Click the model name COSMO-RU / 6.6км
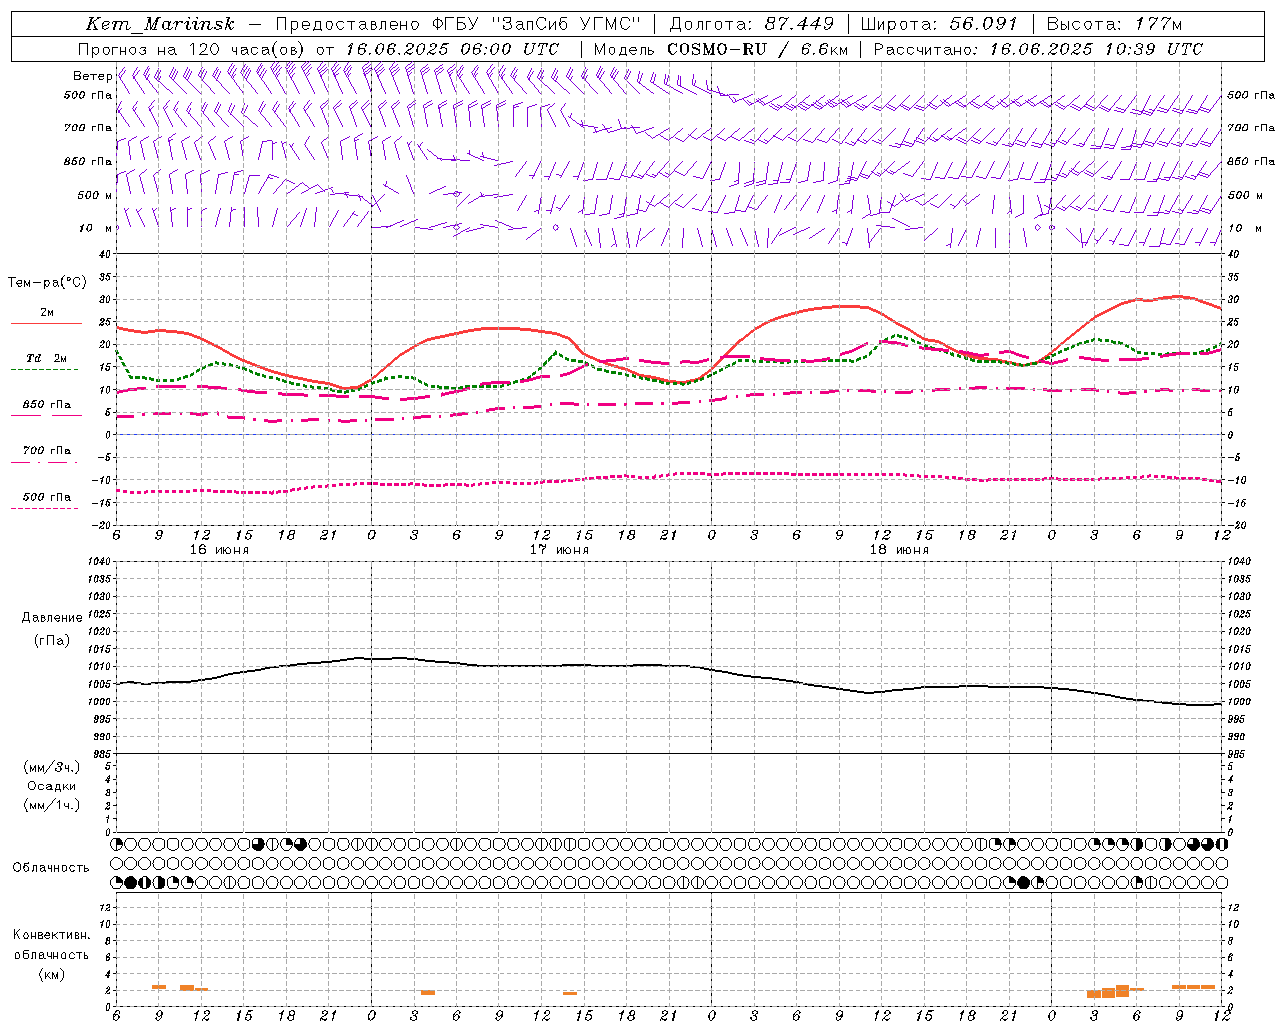Screen dimensions: 1280x1024 point(758,49)
